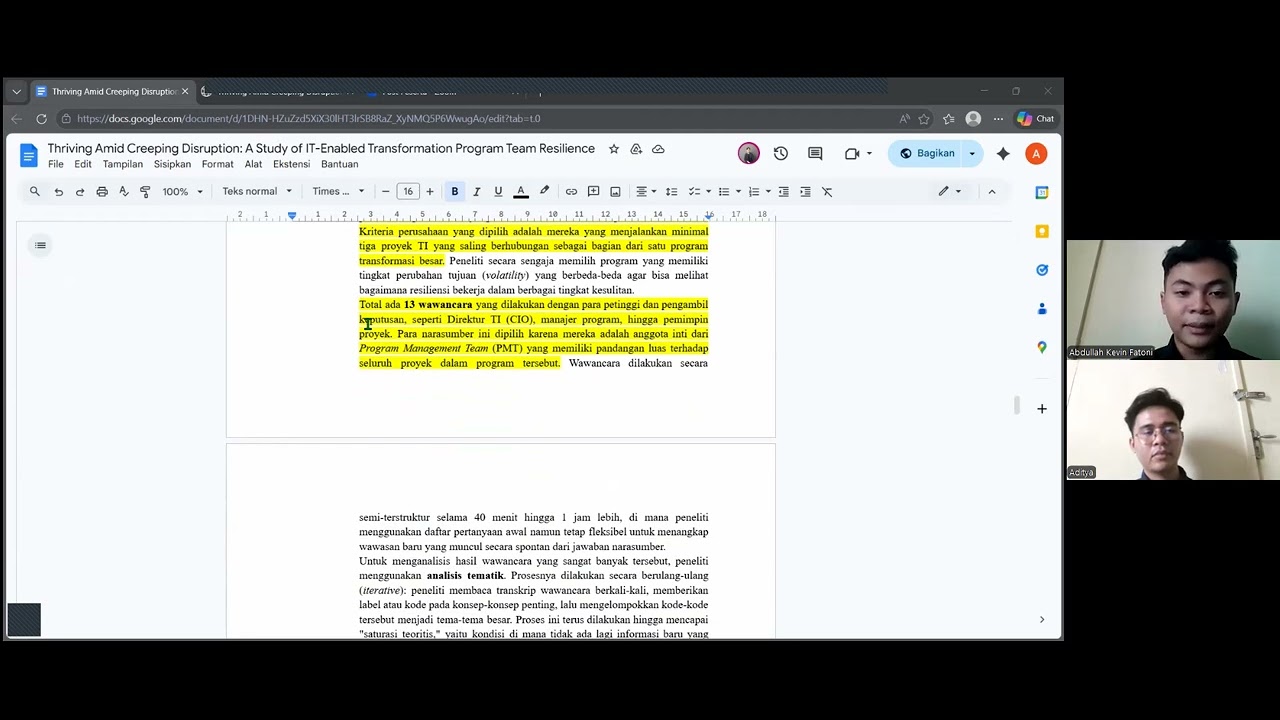Open the Bantuan menu
The width and height of the screenshot is (1280, 720).
point(339,164)
